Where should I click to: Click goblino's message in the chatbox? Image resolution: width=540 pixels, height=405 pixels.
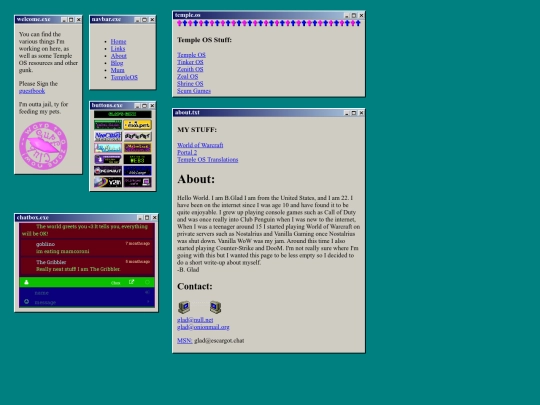(87, 248)
